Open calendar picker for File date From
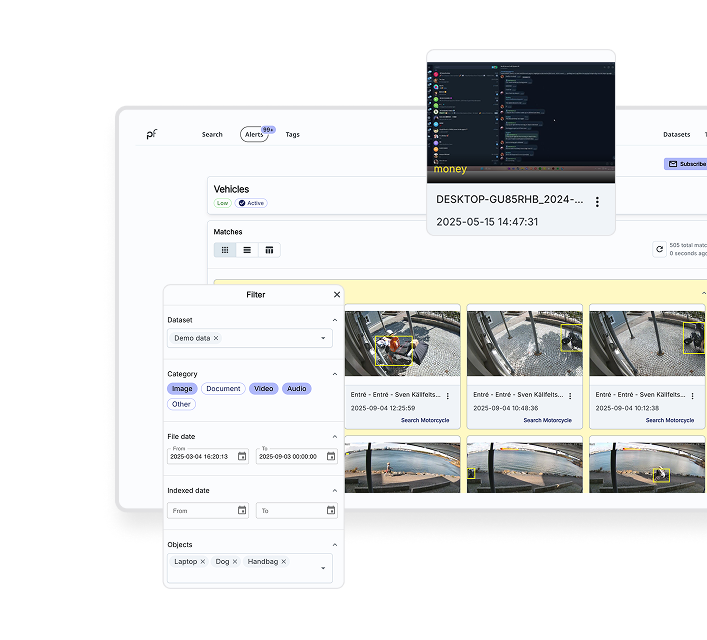Image resolution: width=707 pixels, height=640 pixels. [x=242, y=456]
